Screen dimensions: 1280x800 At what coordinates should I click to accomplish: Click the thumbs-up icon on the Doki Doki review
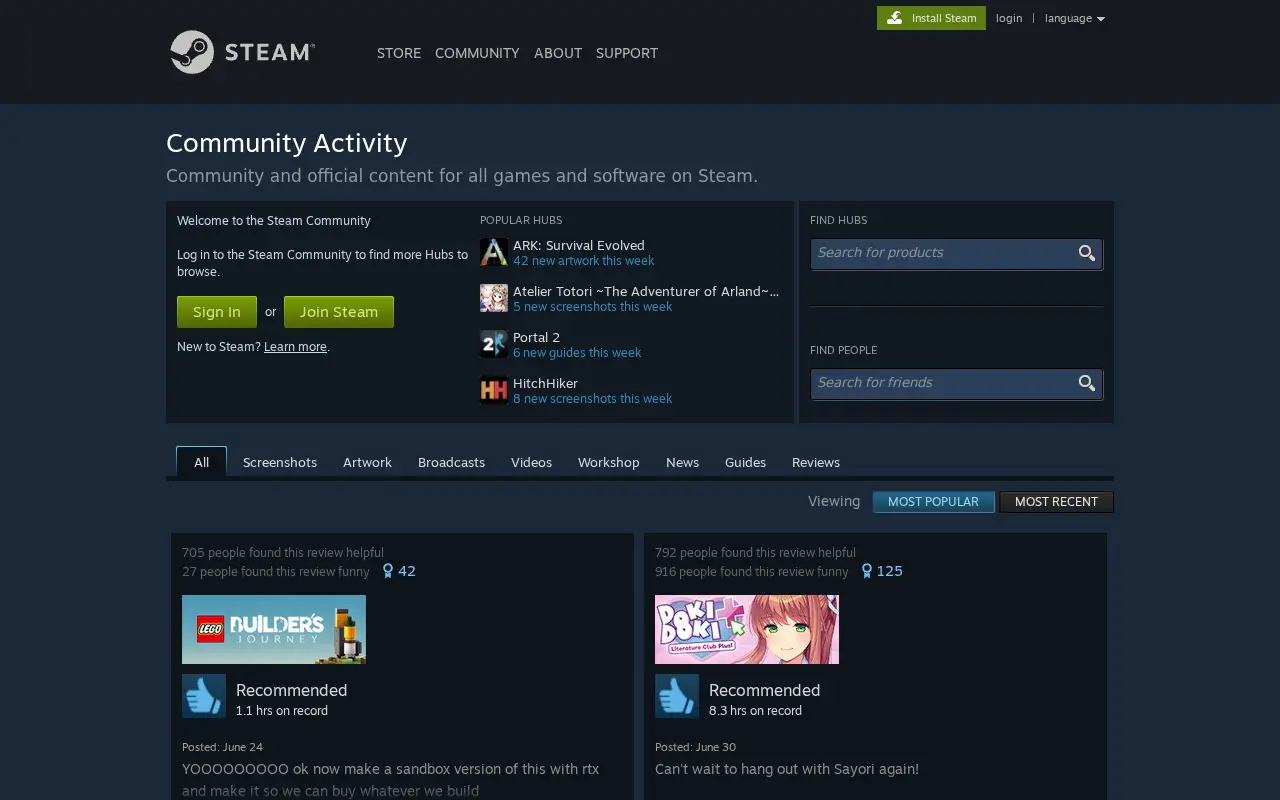(x=677, y=696)
